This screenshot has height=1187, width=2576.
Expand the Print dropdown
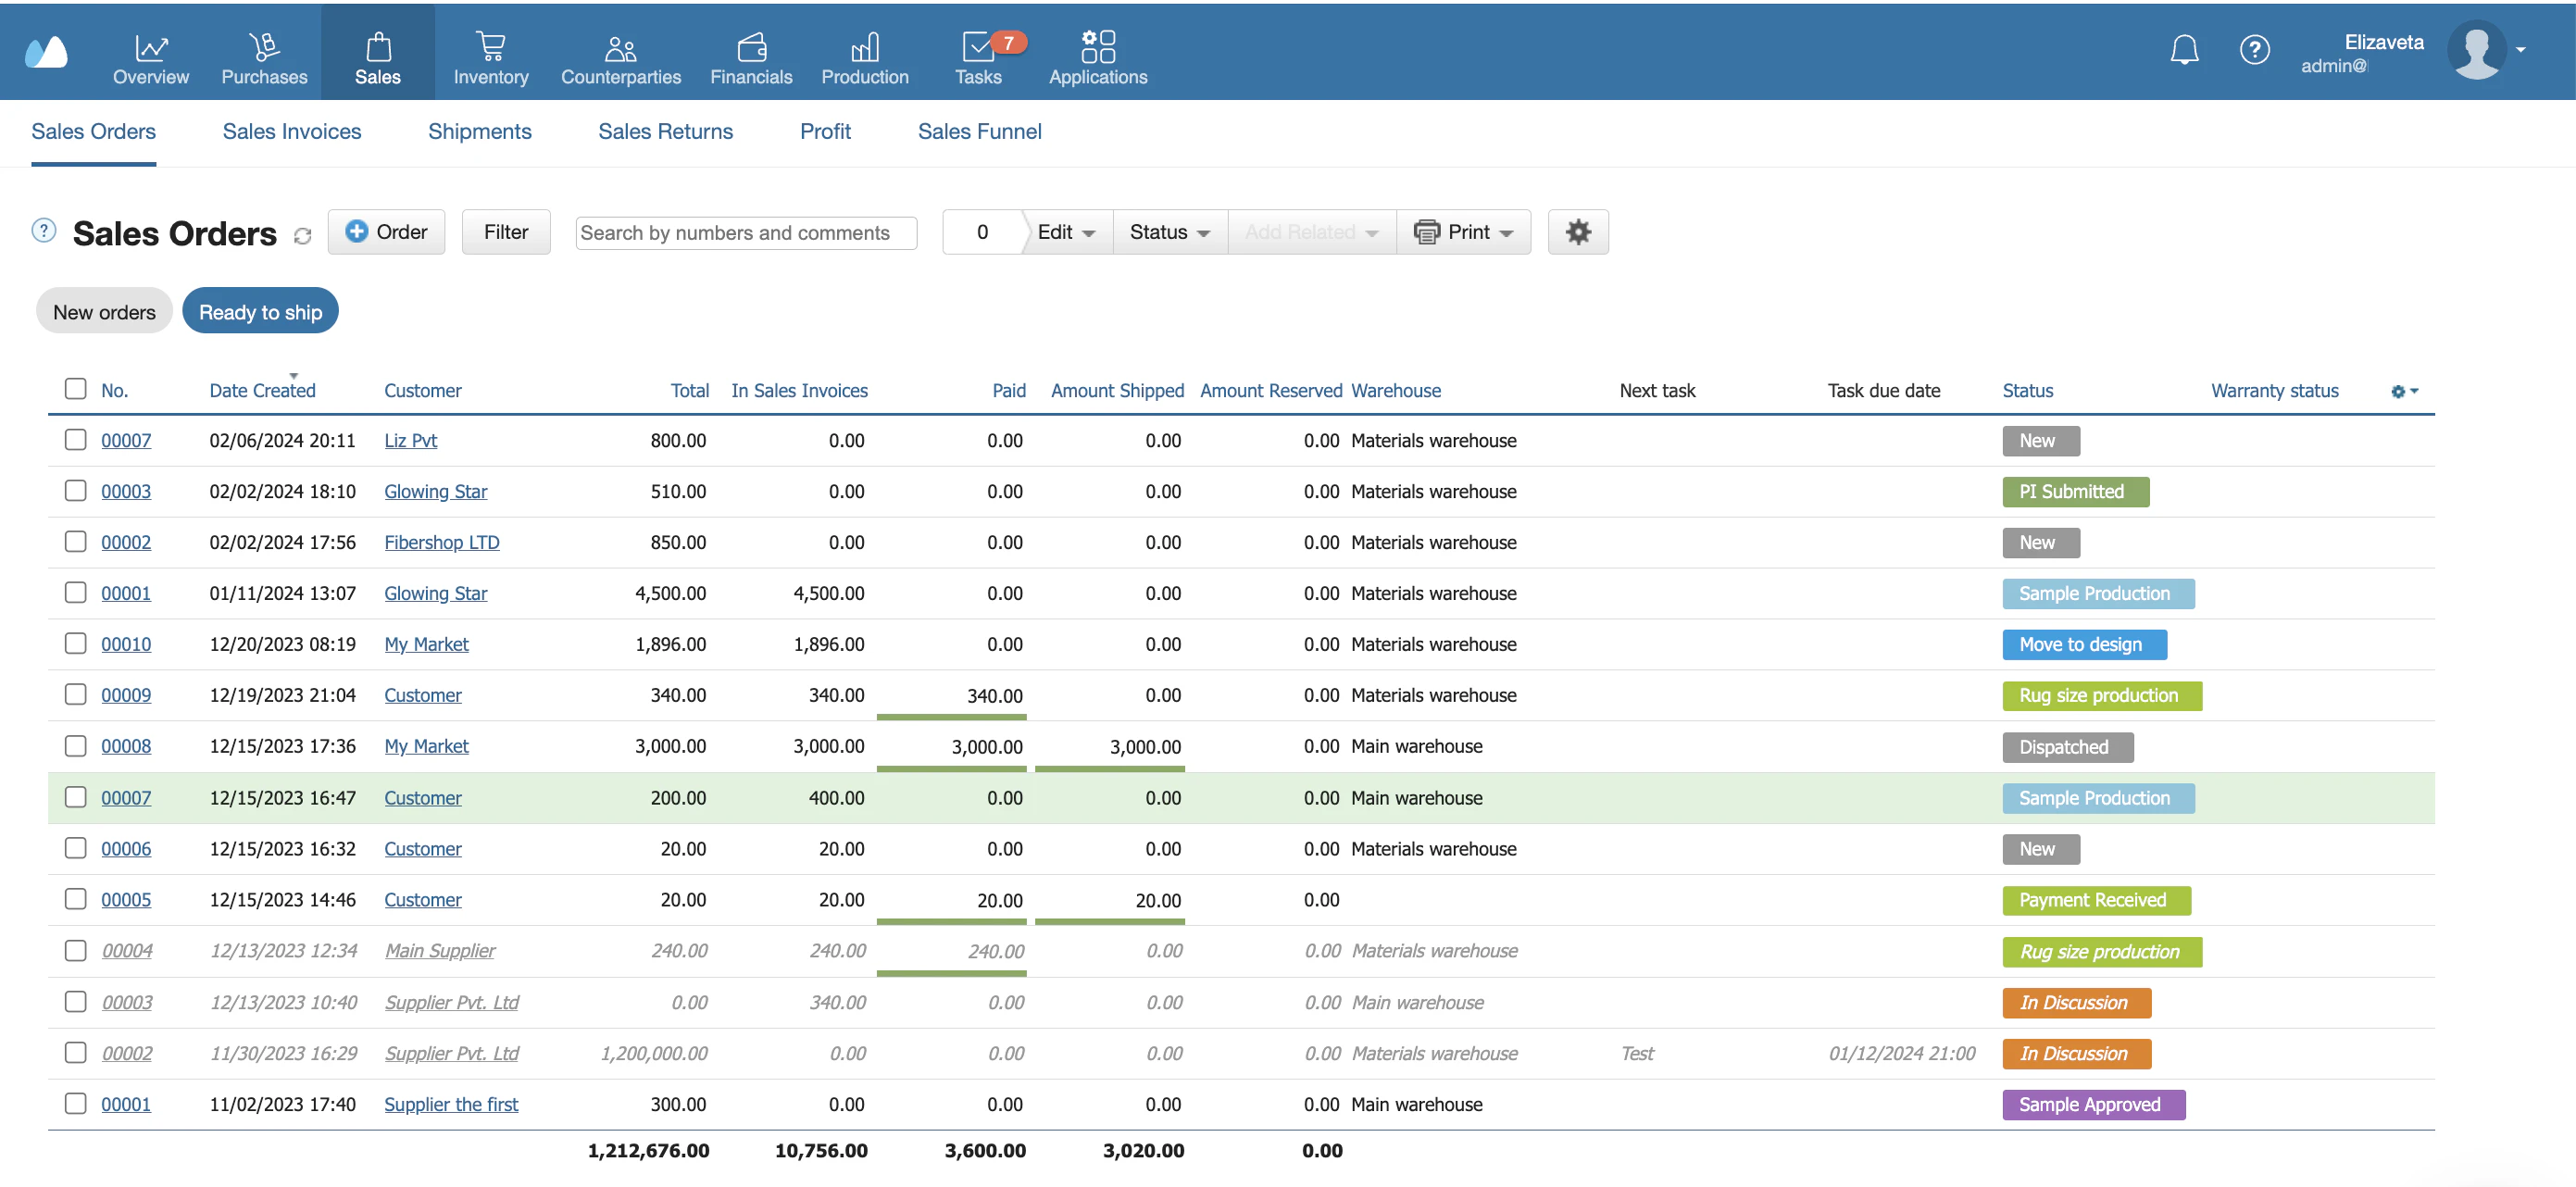click(1463, 232)
